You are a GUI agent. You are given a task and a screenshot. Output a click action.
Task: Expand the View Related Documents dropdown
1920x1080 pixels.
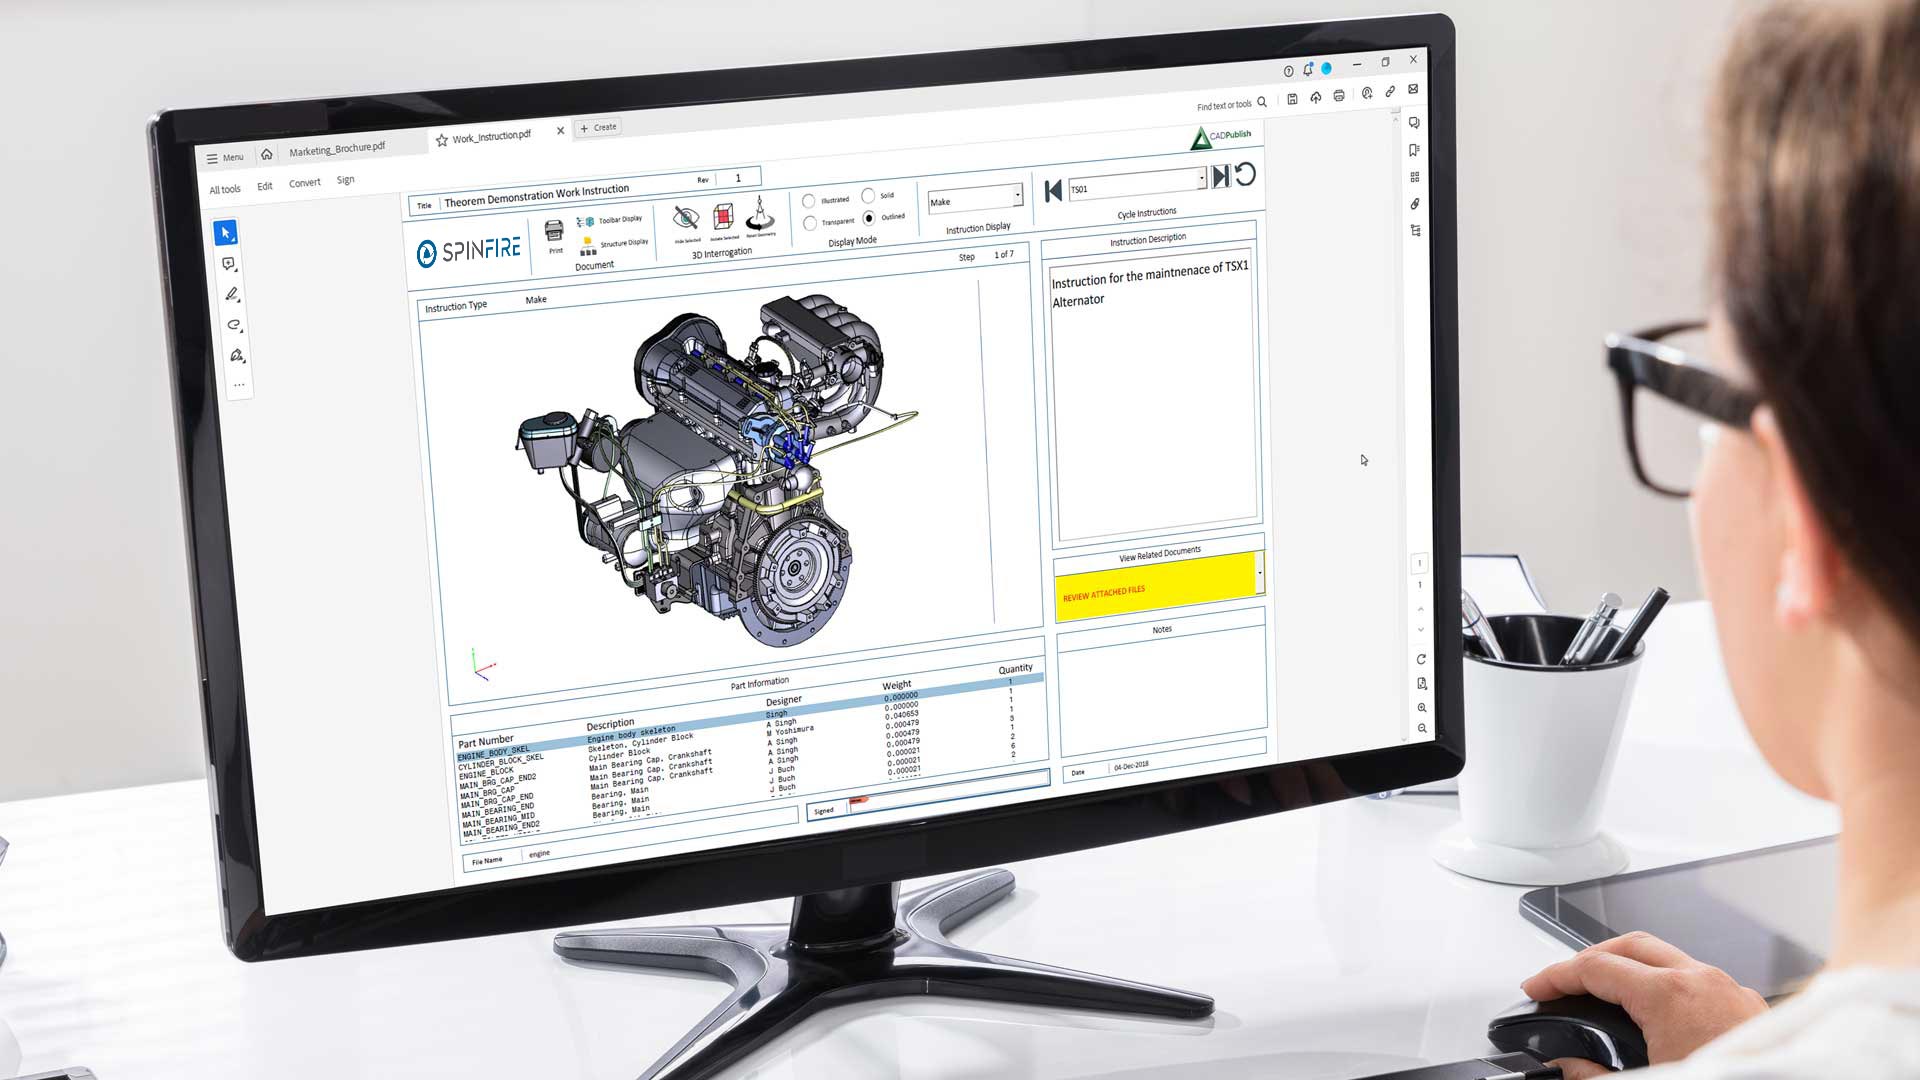(1259, 574)
